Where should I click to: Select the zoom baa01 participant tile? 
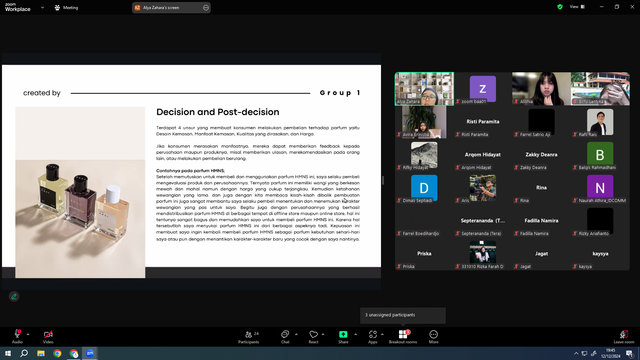click(x=483, y=89)
